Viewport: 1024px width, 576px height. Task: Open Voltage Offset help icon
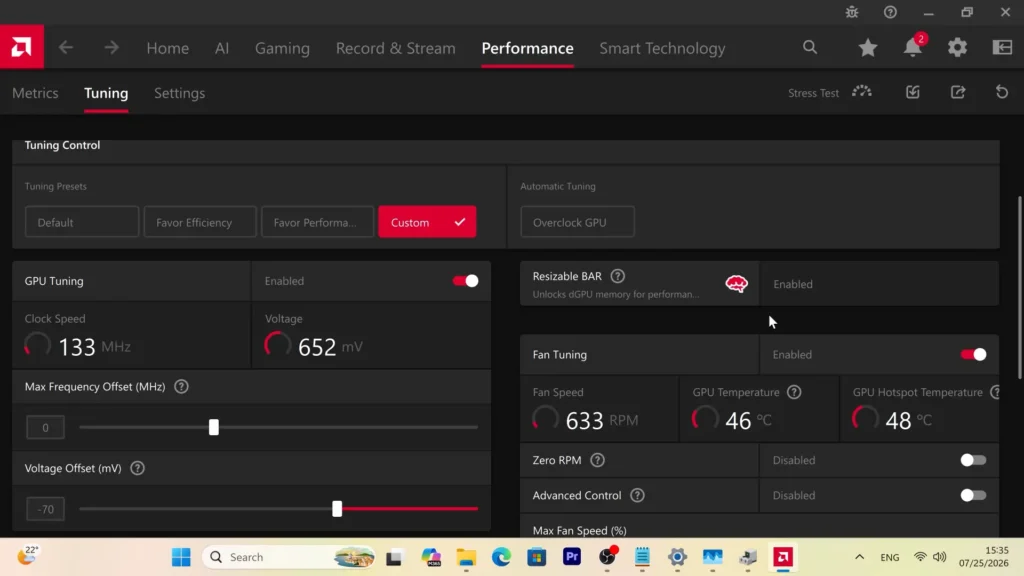(137, 468)
